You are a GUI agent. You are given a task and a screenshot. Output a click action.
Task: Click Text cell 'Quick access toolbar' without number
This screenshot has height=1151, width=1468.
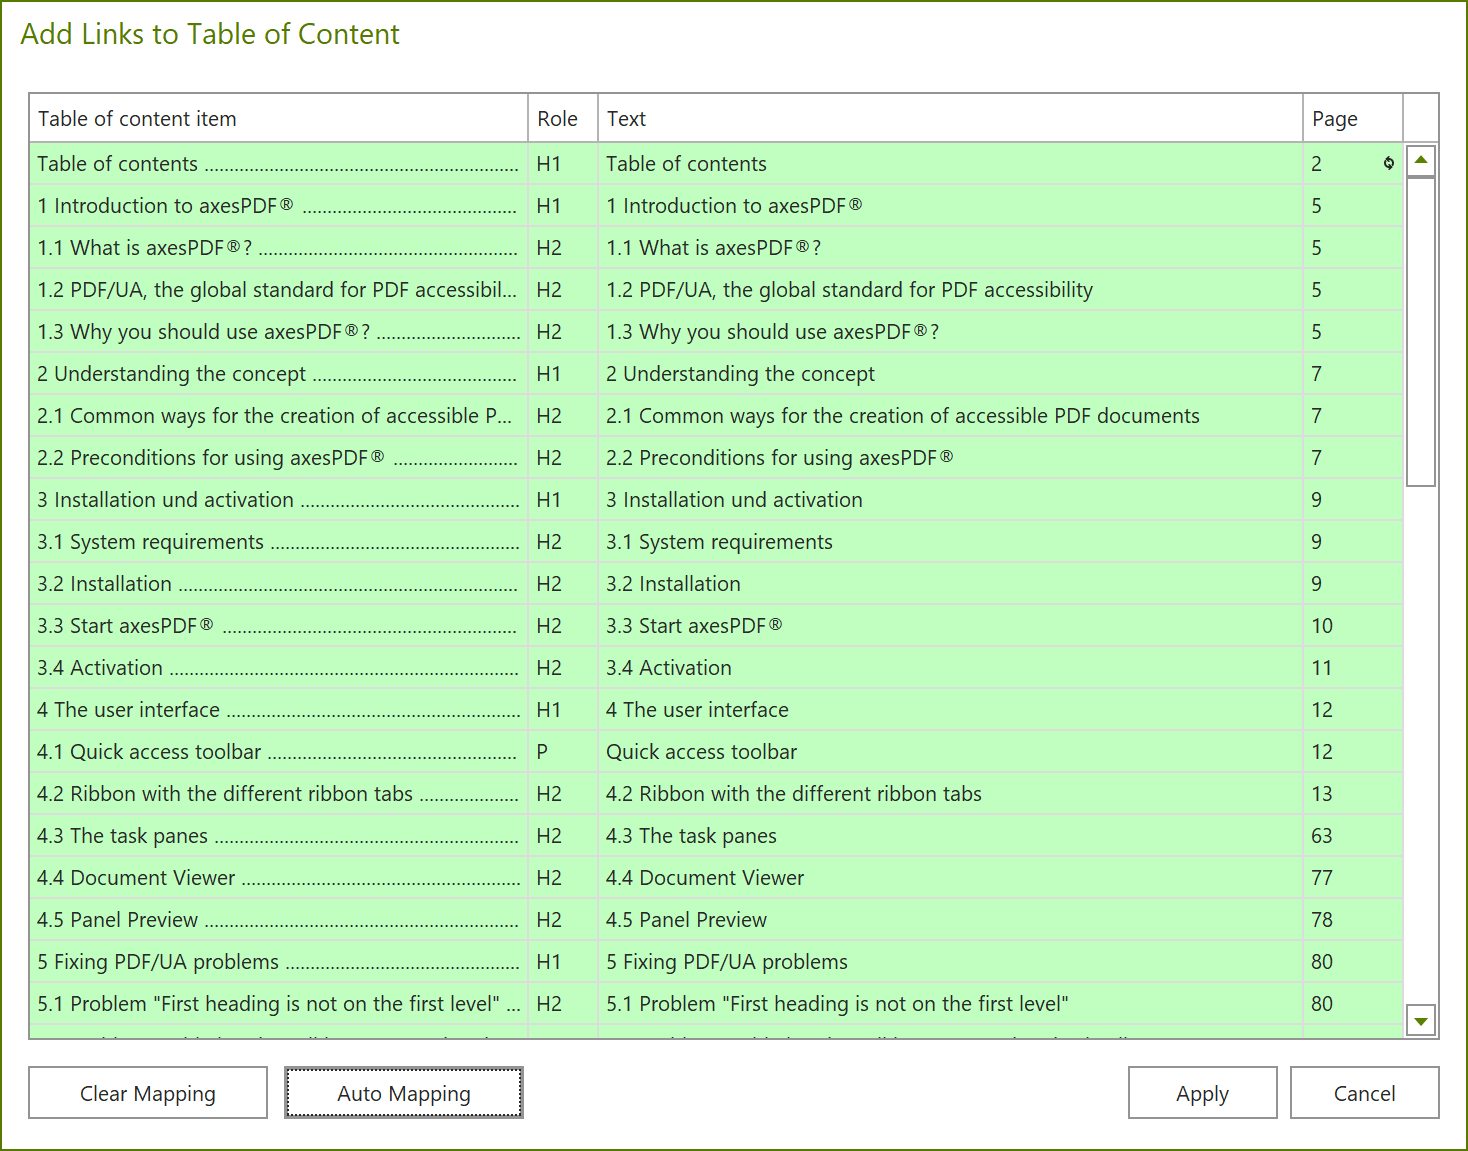951,752
